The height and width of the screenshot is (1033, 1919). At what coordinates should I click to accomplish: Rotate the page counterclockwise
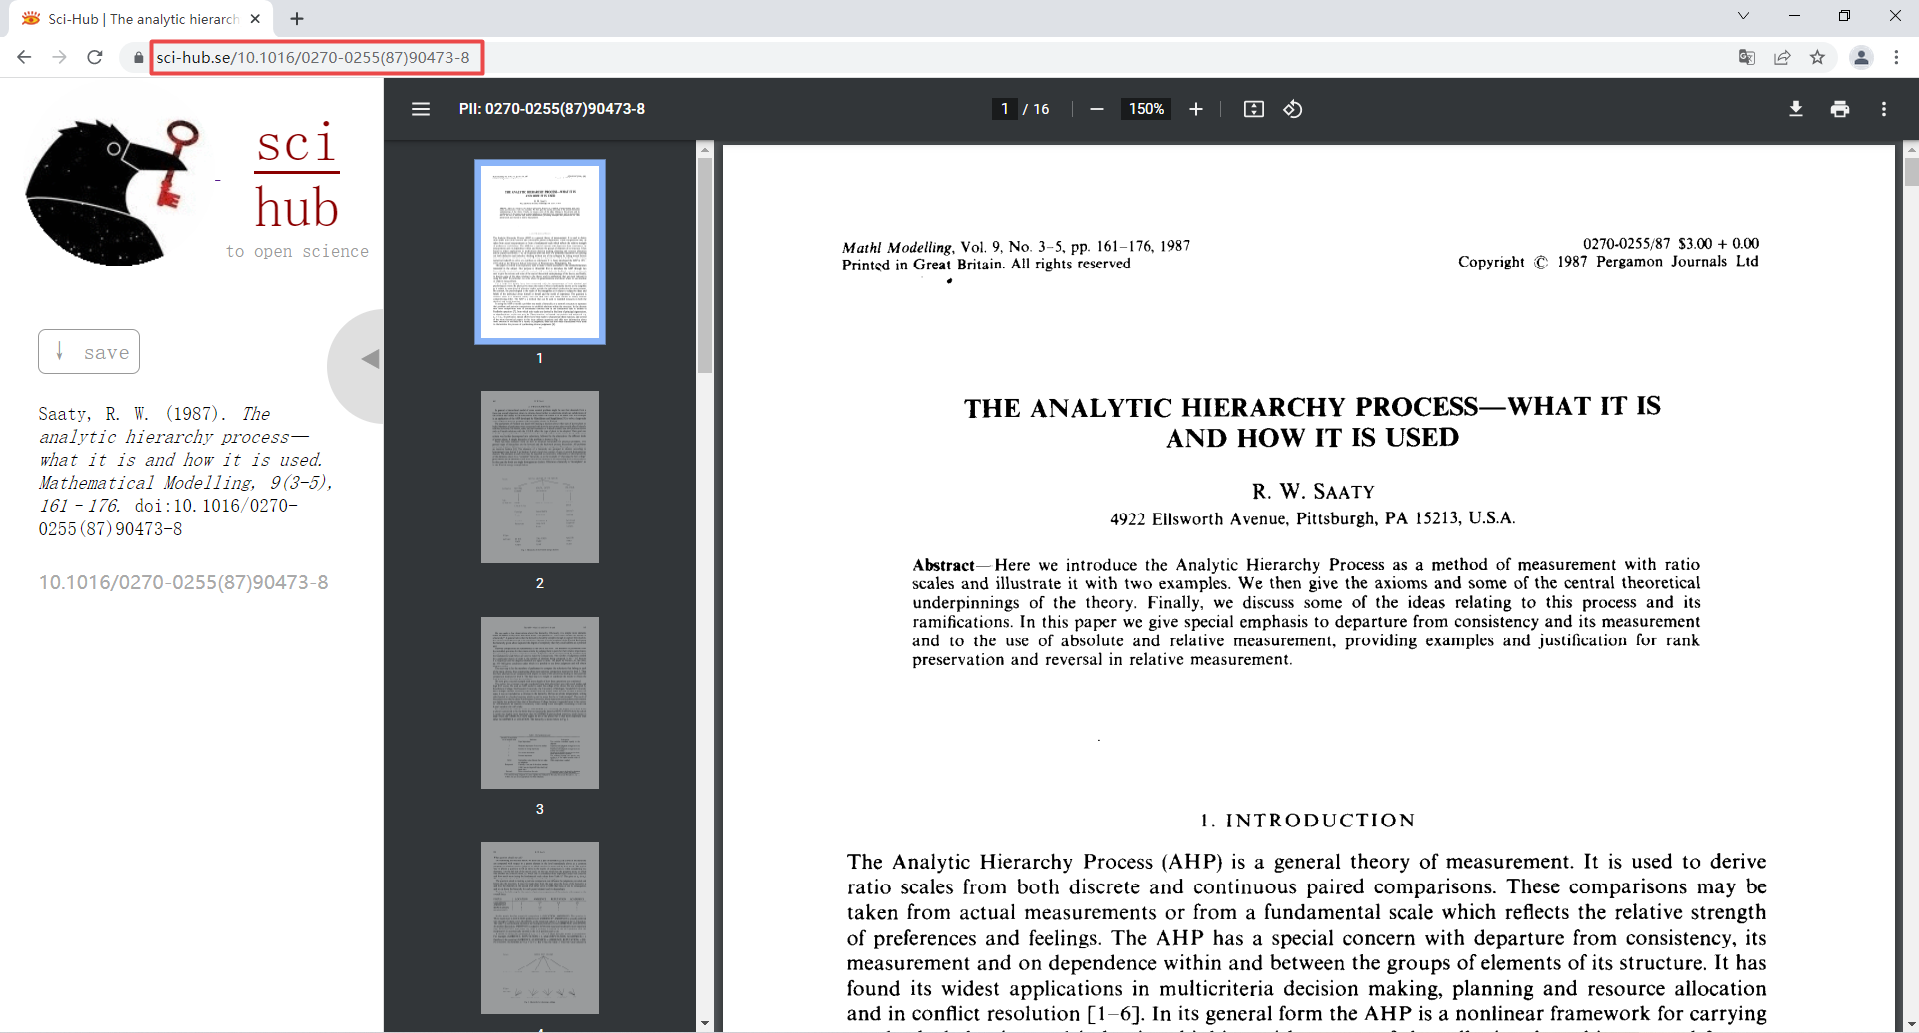(1292, 109)
